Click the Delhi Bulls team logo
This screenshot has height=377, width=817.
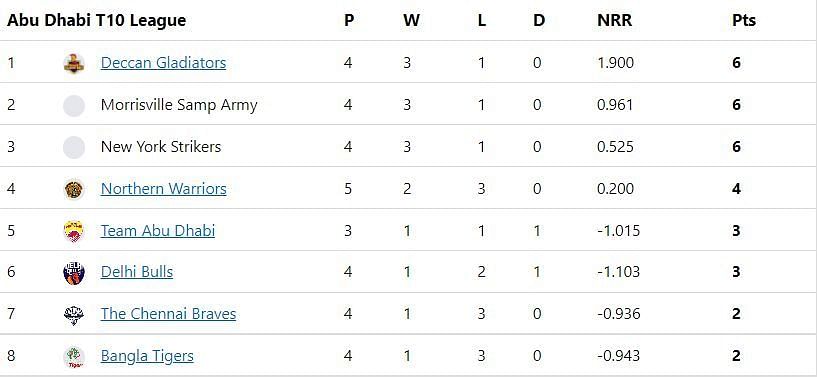point(74,272)
